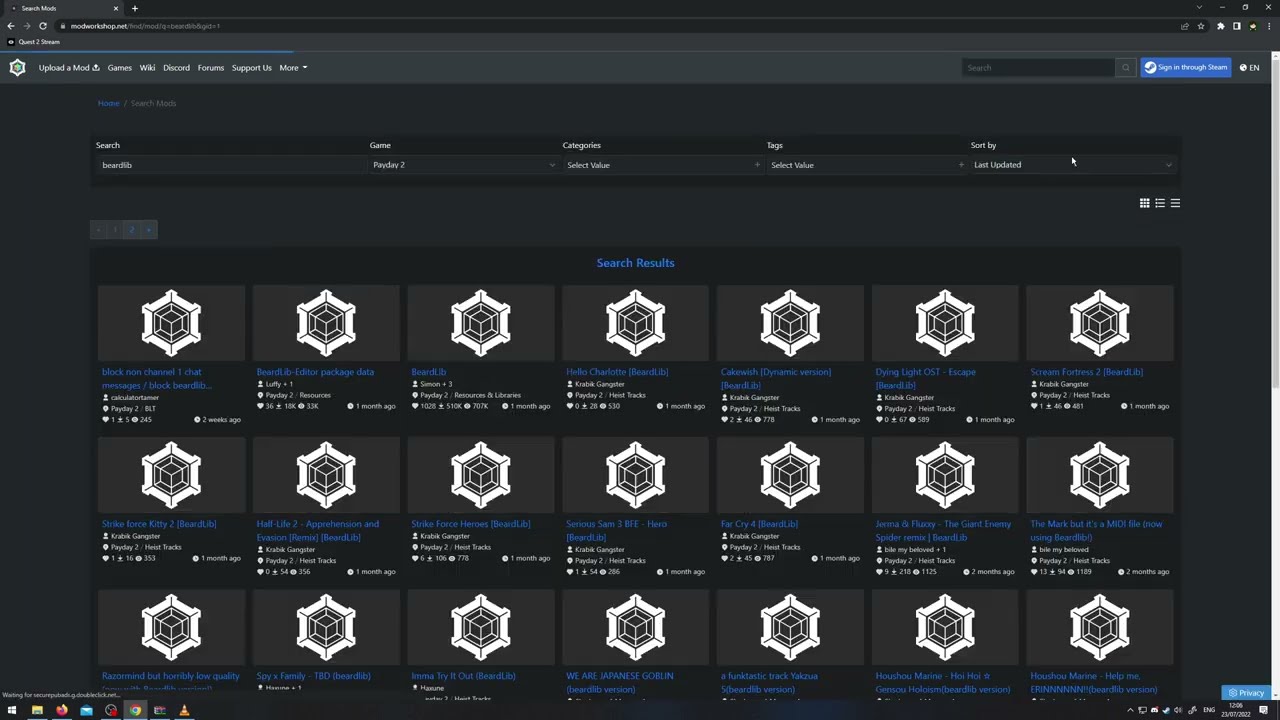Open Support Us in navbar

click(251, 68)
